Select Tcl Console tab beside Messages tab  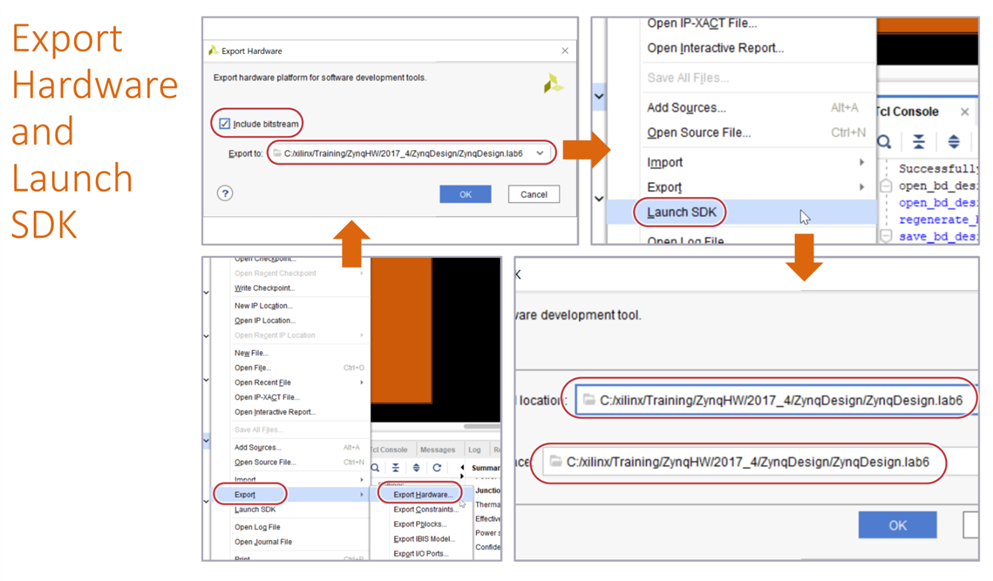pyautogui.click(x=391, y=449)
